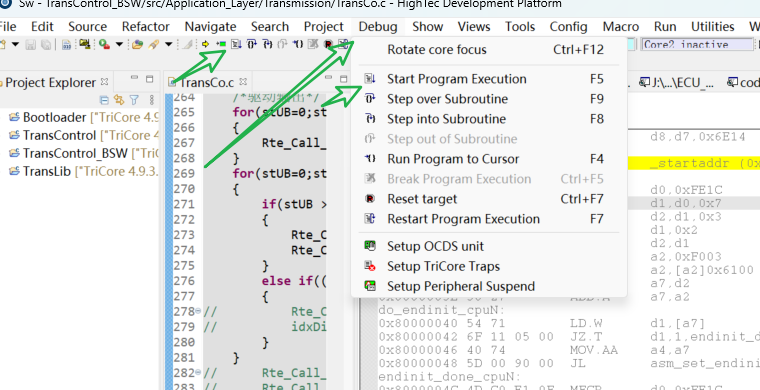Choose Step into Subroutine menu entry
Viewport: 760px width, 390px height.
coord(489,119)
